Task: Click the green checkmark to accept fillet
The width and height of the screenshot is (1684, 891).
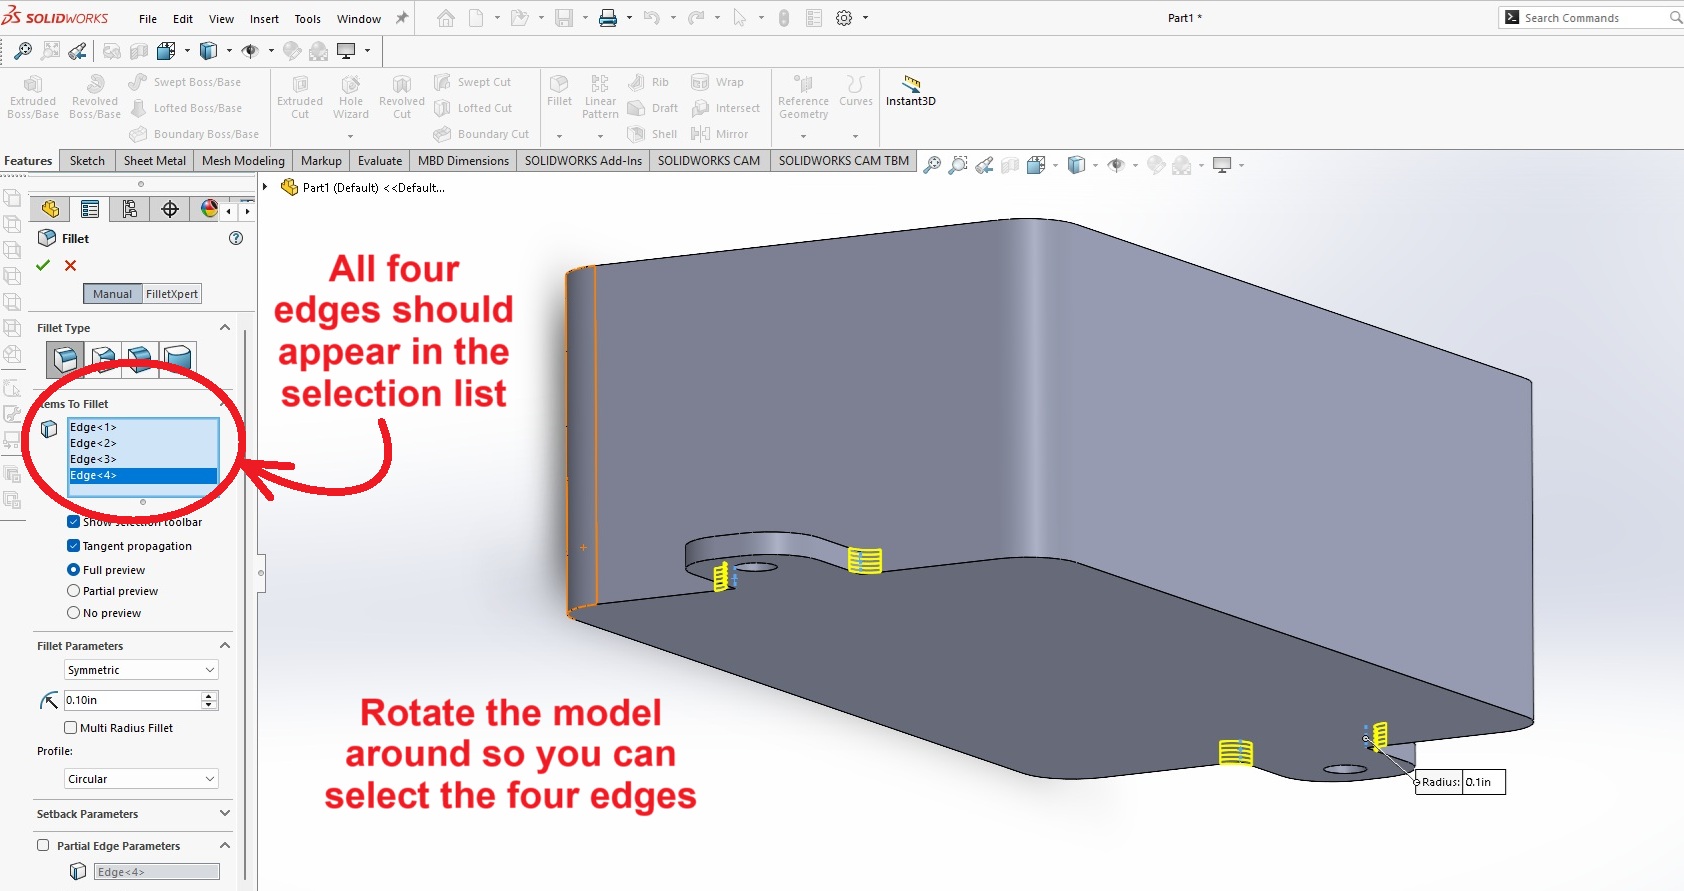Action: [x=43, y=265]
